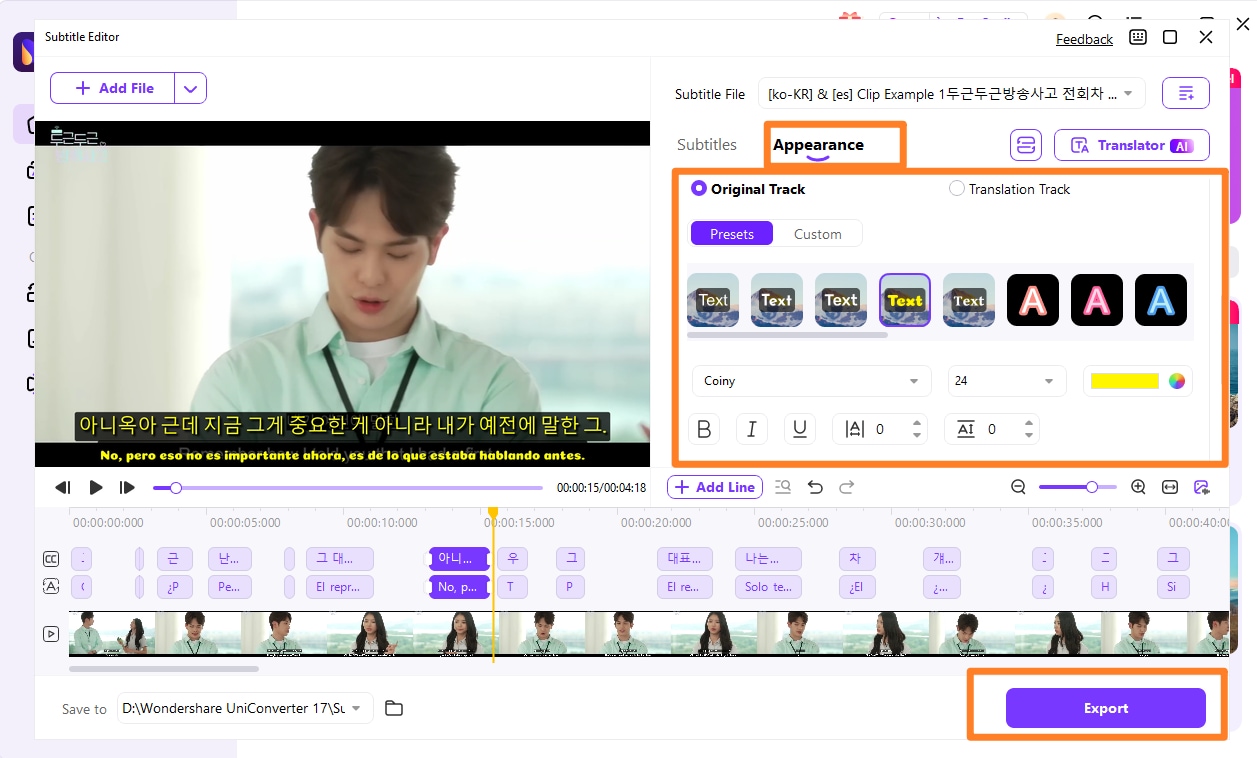Apply bold formatting to the subtitle text
Image resolution: width=1257 pixels, height=758 pixels.
pos(704,428)
